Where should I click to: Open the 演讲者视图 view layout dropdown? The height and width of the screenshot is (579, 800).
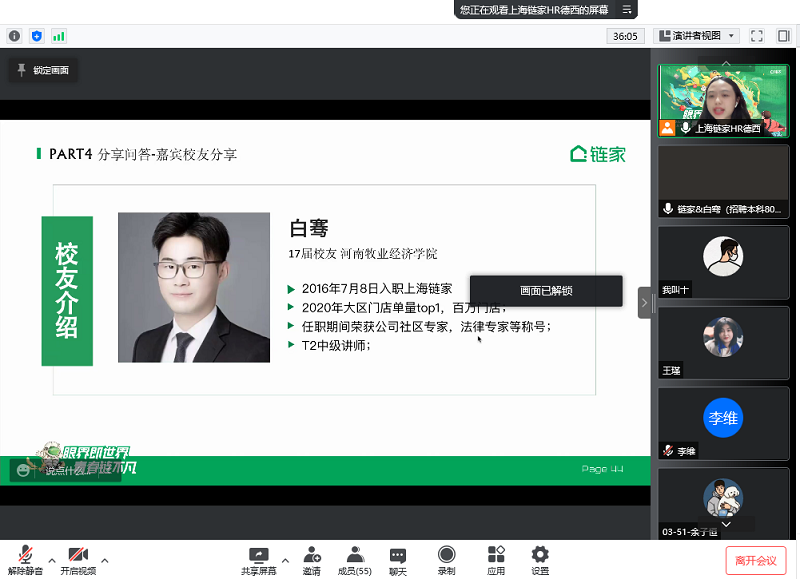(x=696, y=36)
